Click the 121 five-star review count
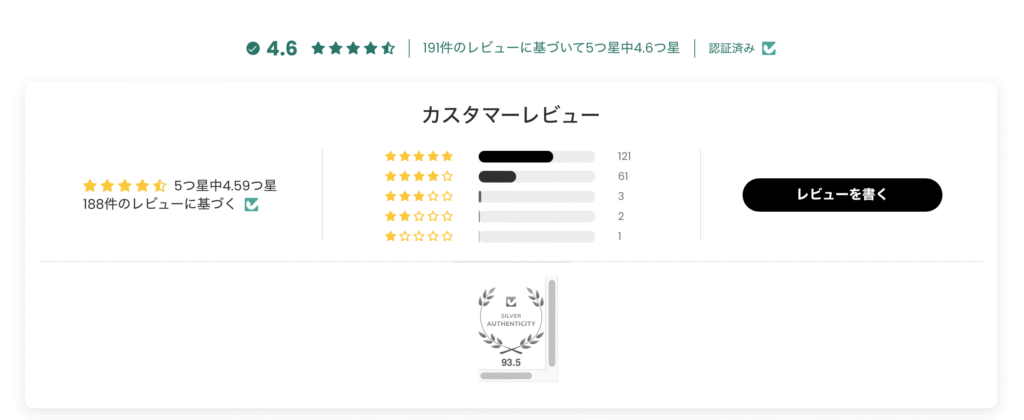The width and height of the screenshot is (1024, 420). [624, 156]
